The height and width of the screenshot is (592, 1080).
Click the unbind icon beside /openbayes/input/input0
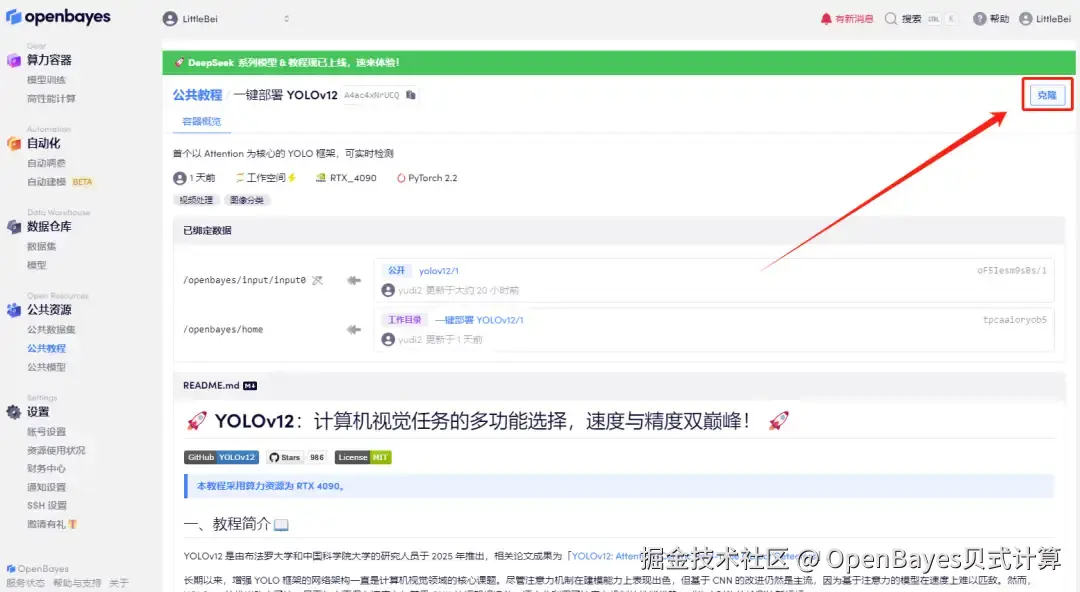coord(317,280)
